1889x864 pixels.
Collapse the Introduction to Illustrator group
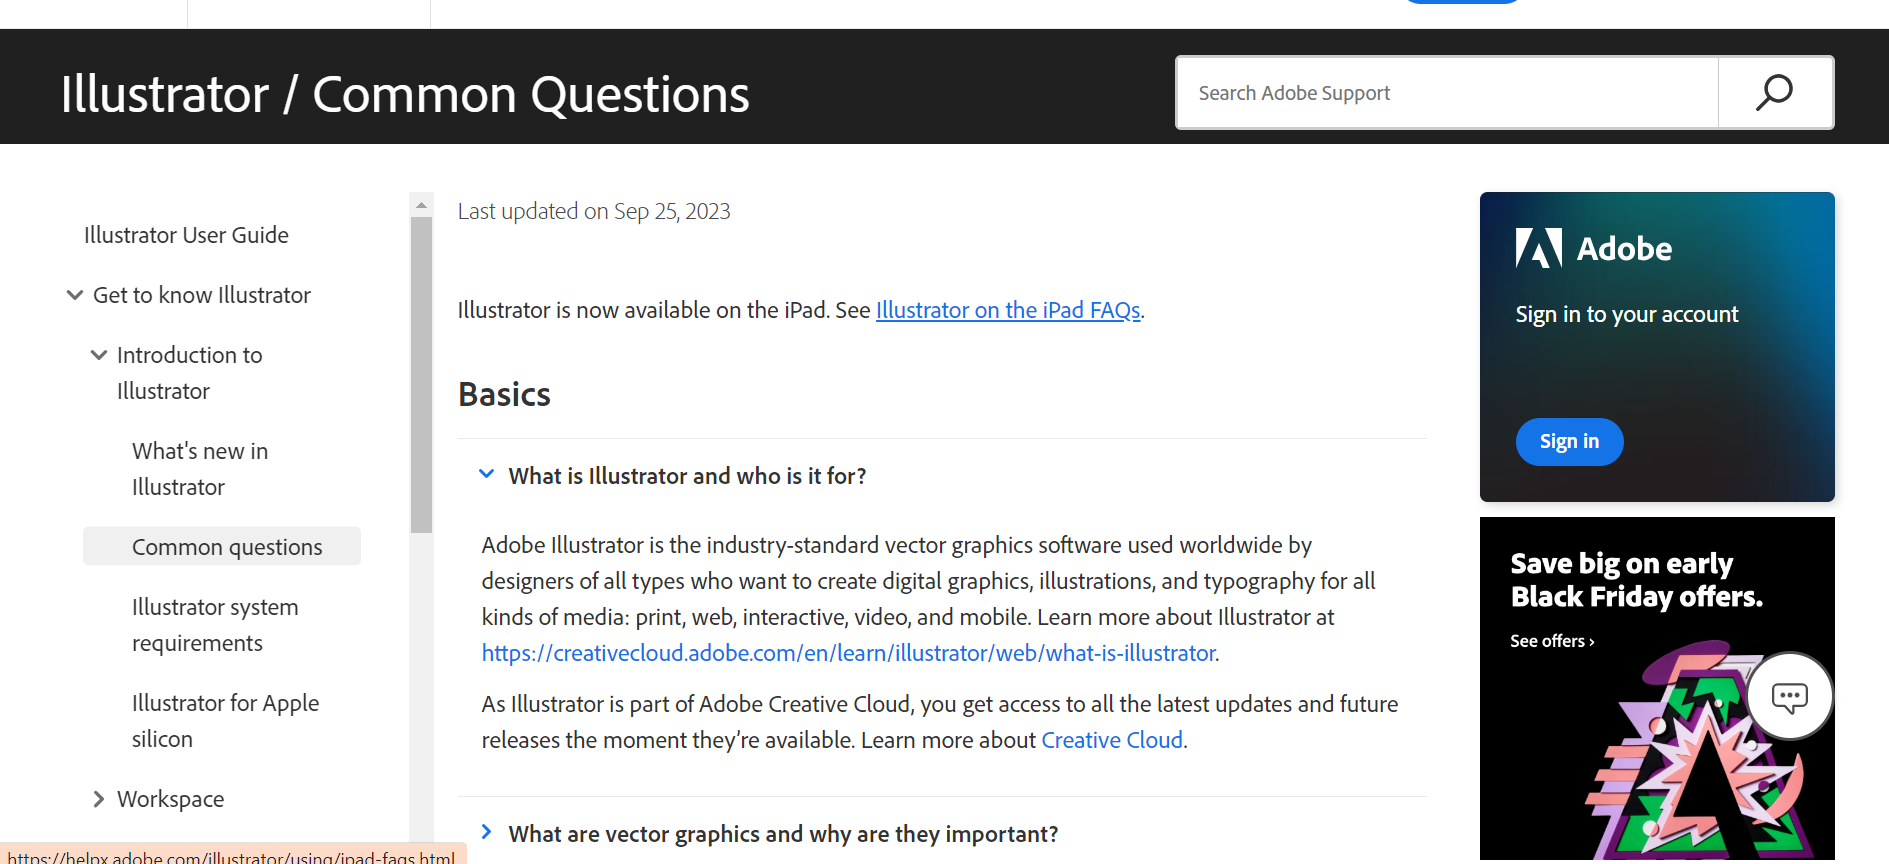[x=99, y=355]
